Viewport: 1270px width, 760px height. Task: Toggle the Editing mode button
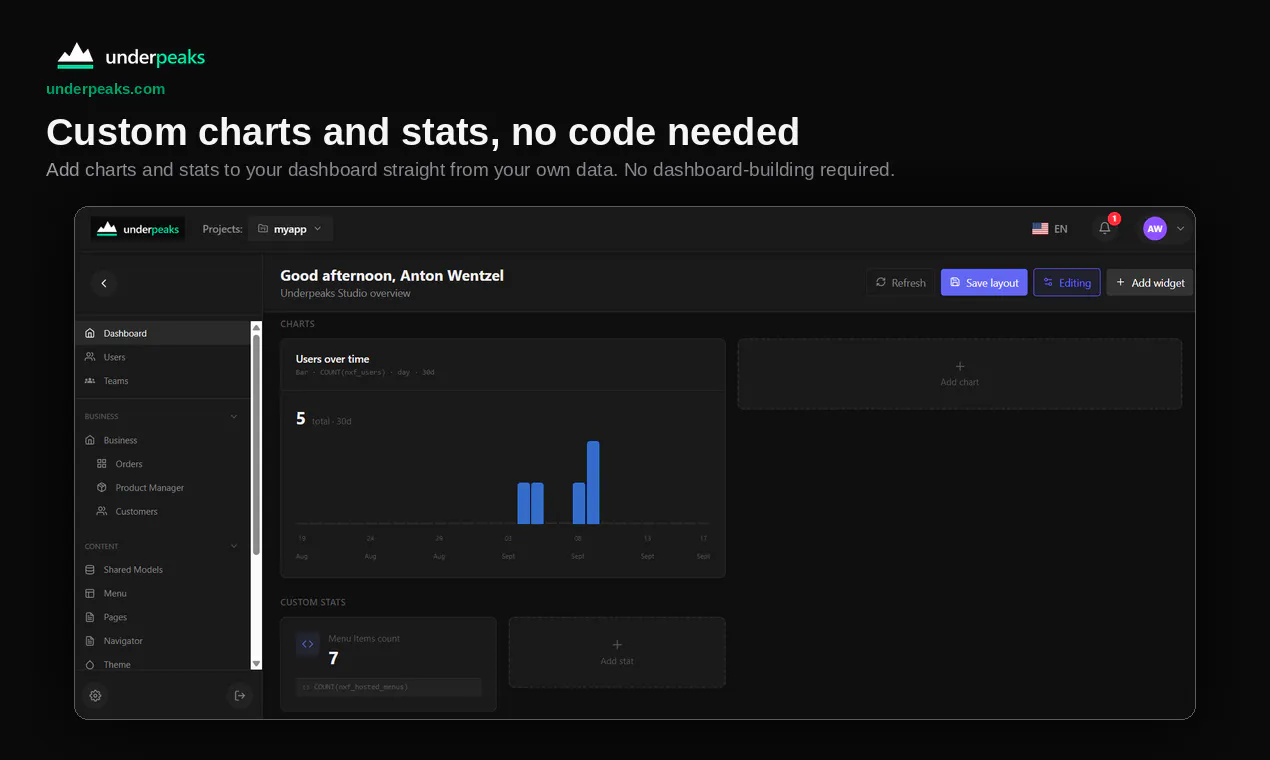pyautogui.click(x=1067, y=283)
